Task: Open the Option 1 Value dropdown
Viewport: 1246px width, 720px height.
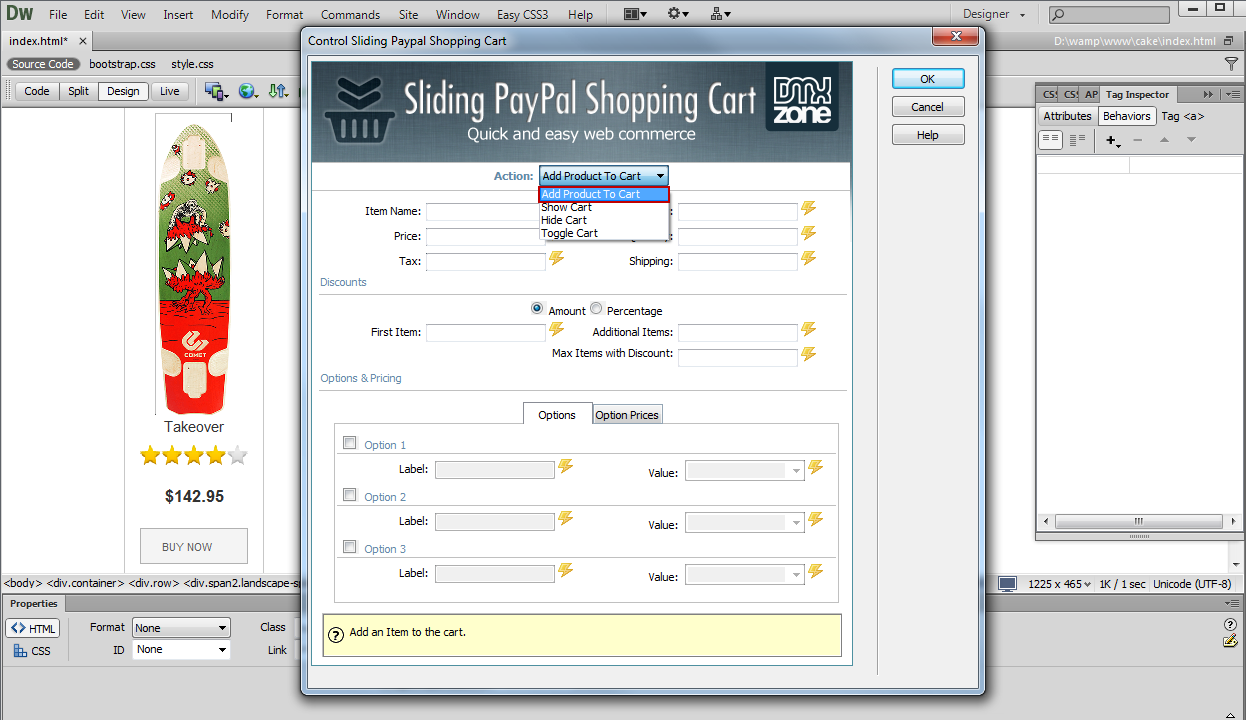Action: tap(744, 471)
